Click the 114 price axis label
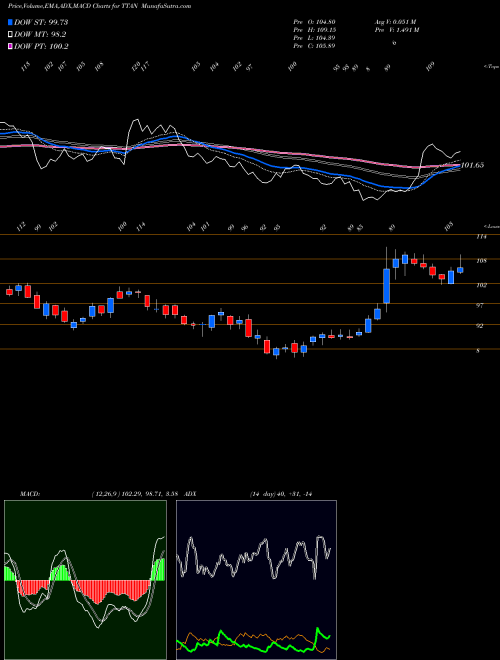The image size is (500, 660). pos(481,237)
